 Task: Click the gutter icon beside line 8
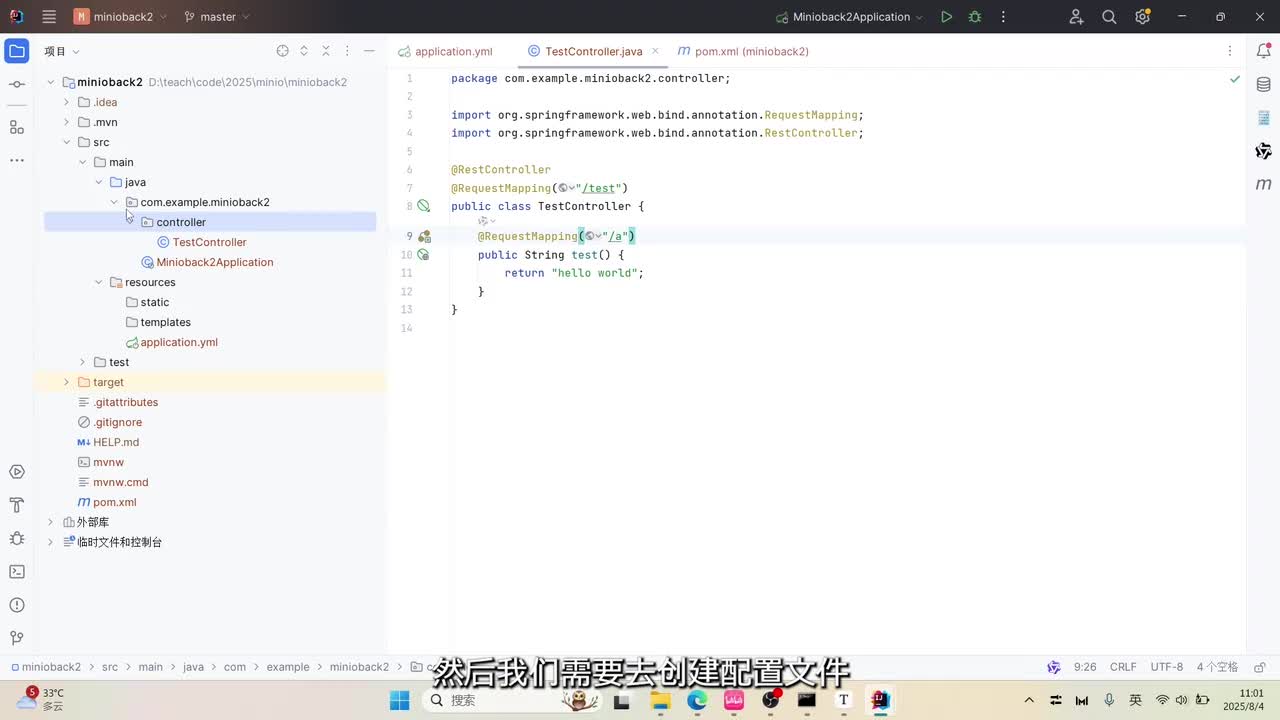pos(424,206)
